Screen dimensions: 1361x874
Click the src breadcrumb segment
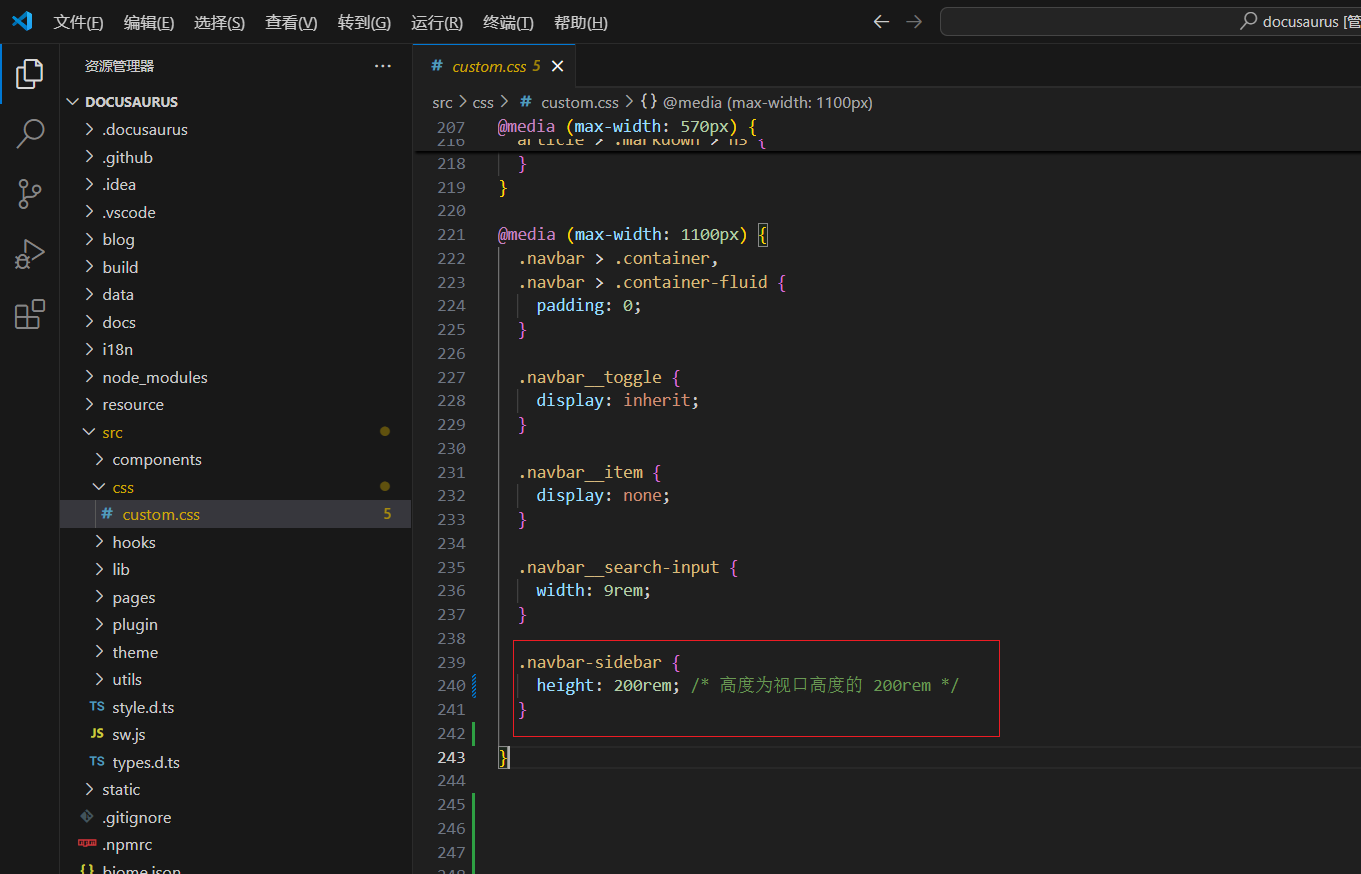[x=442, y=102]
